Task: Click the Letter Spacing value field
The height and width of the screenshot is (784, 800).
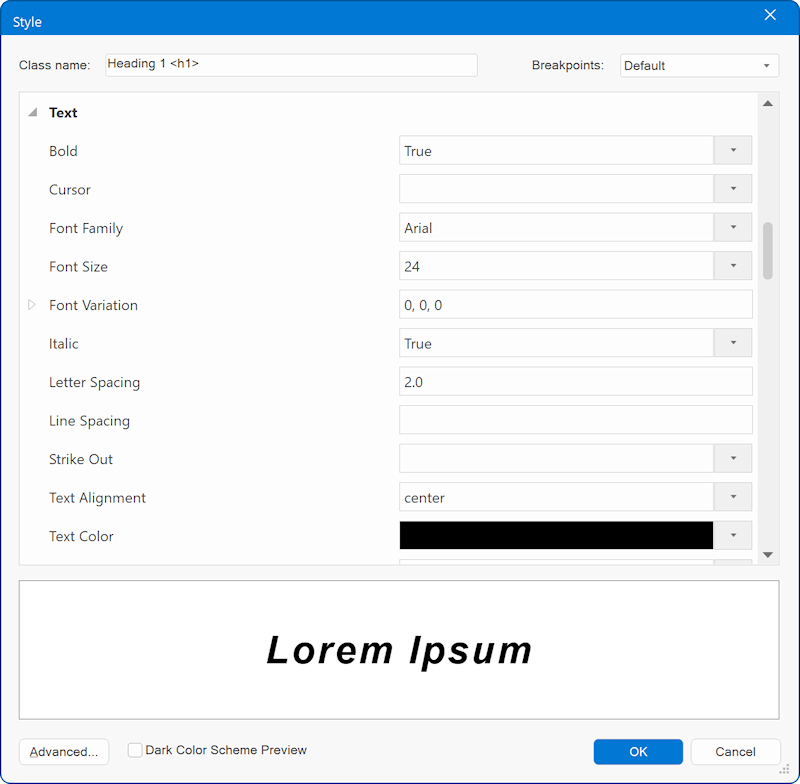Action: click(x=575, y=382)
